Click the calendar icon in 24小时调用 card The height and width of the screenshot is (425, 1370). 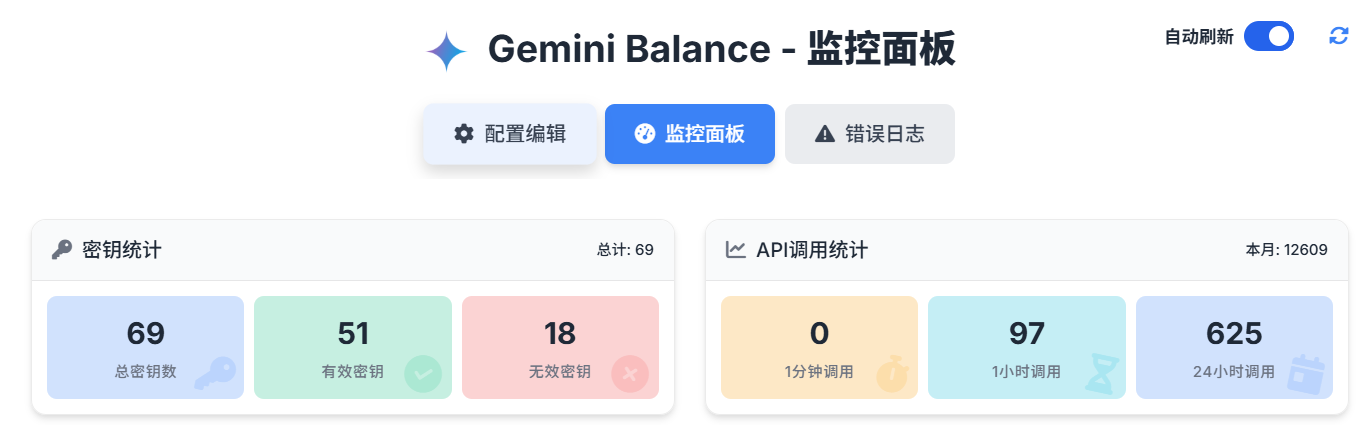pos(1305,373)
